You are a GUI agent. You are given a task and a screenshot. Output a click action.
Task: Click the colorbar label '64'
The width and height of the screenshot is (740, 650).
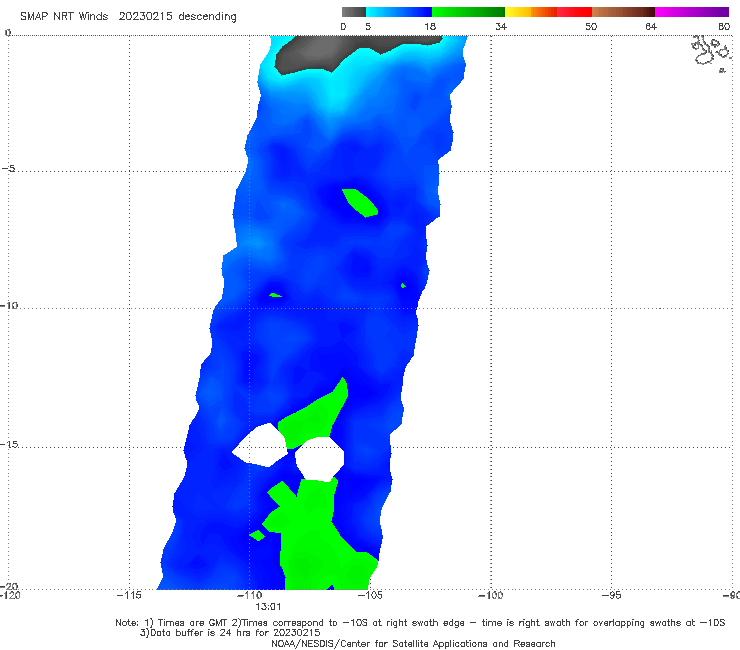[x=651, y=26]
